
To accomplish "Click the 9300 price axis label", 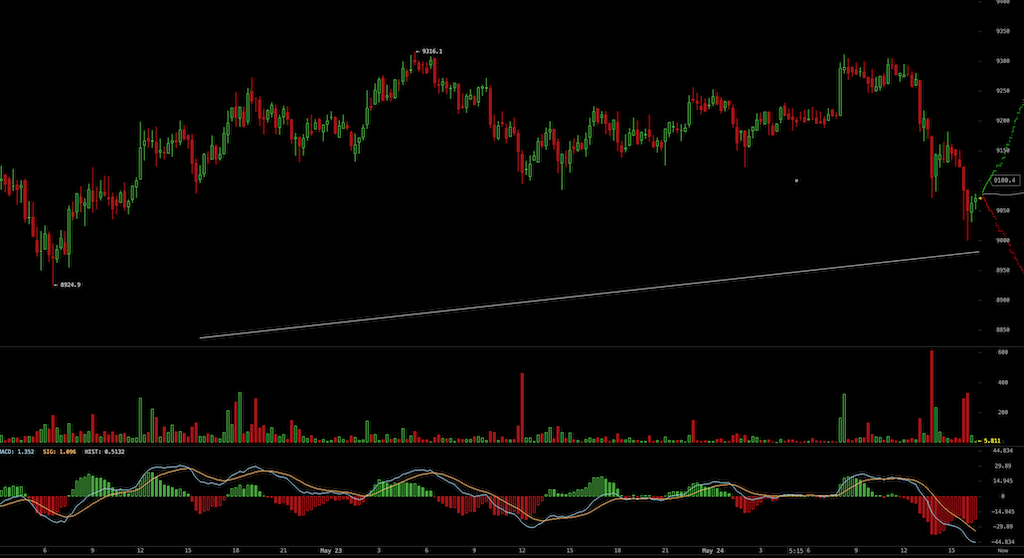I will pos(1002,61).
